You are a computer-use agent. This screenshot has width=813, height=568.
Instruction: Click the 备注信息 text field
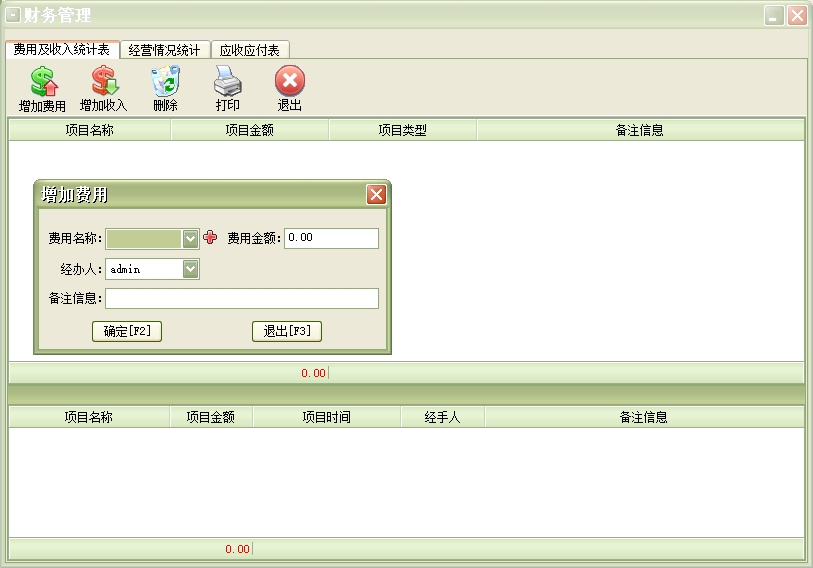coord(241,299)
